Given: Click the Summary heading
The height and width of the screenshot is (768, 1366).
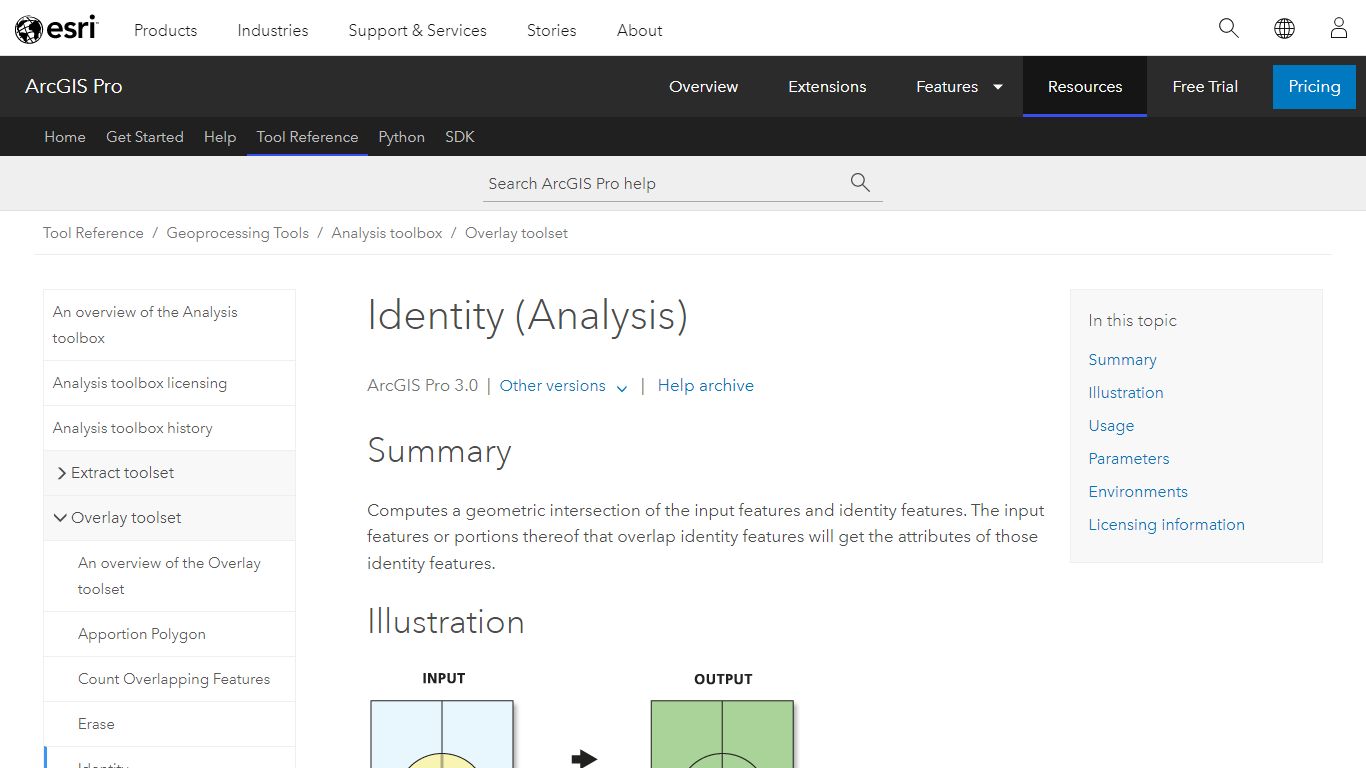Looking at the screenshot, I should (x=439, y=451).
